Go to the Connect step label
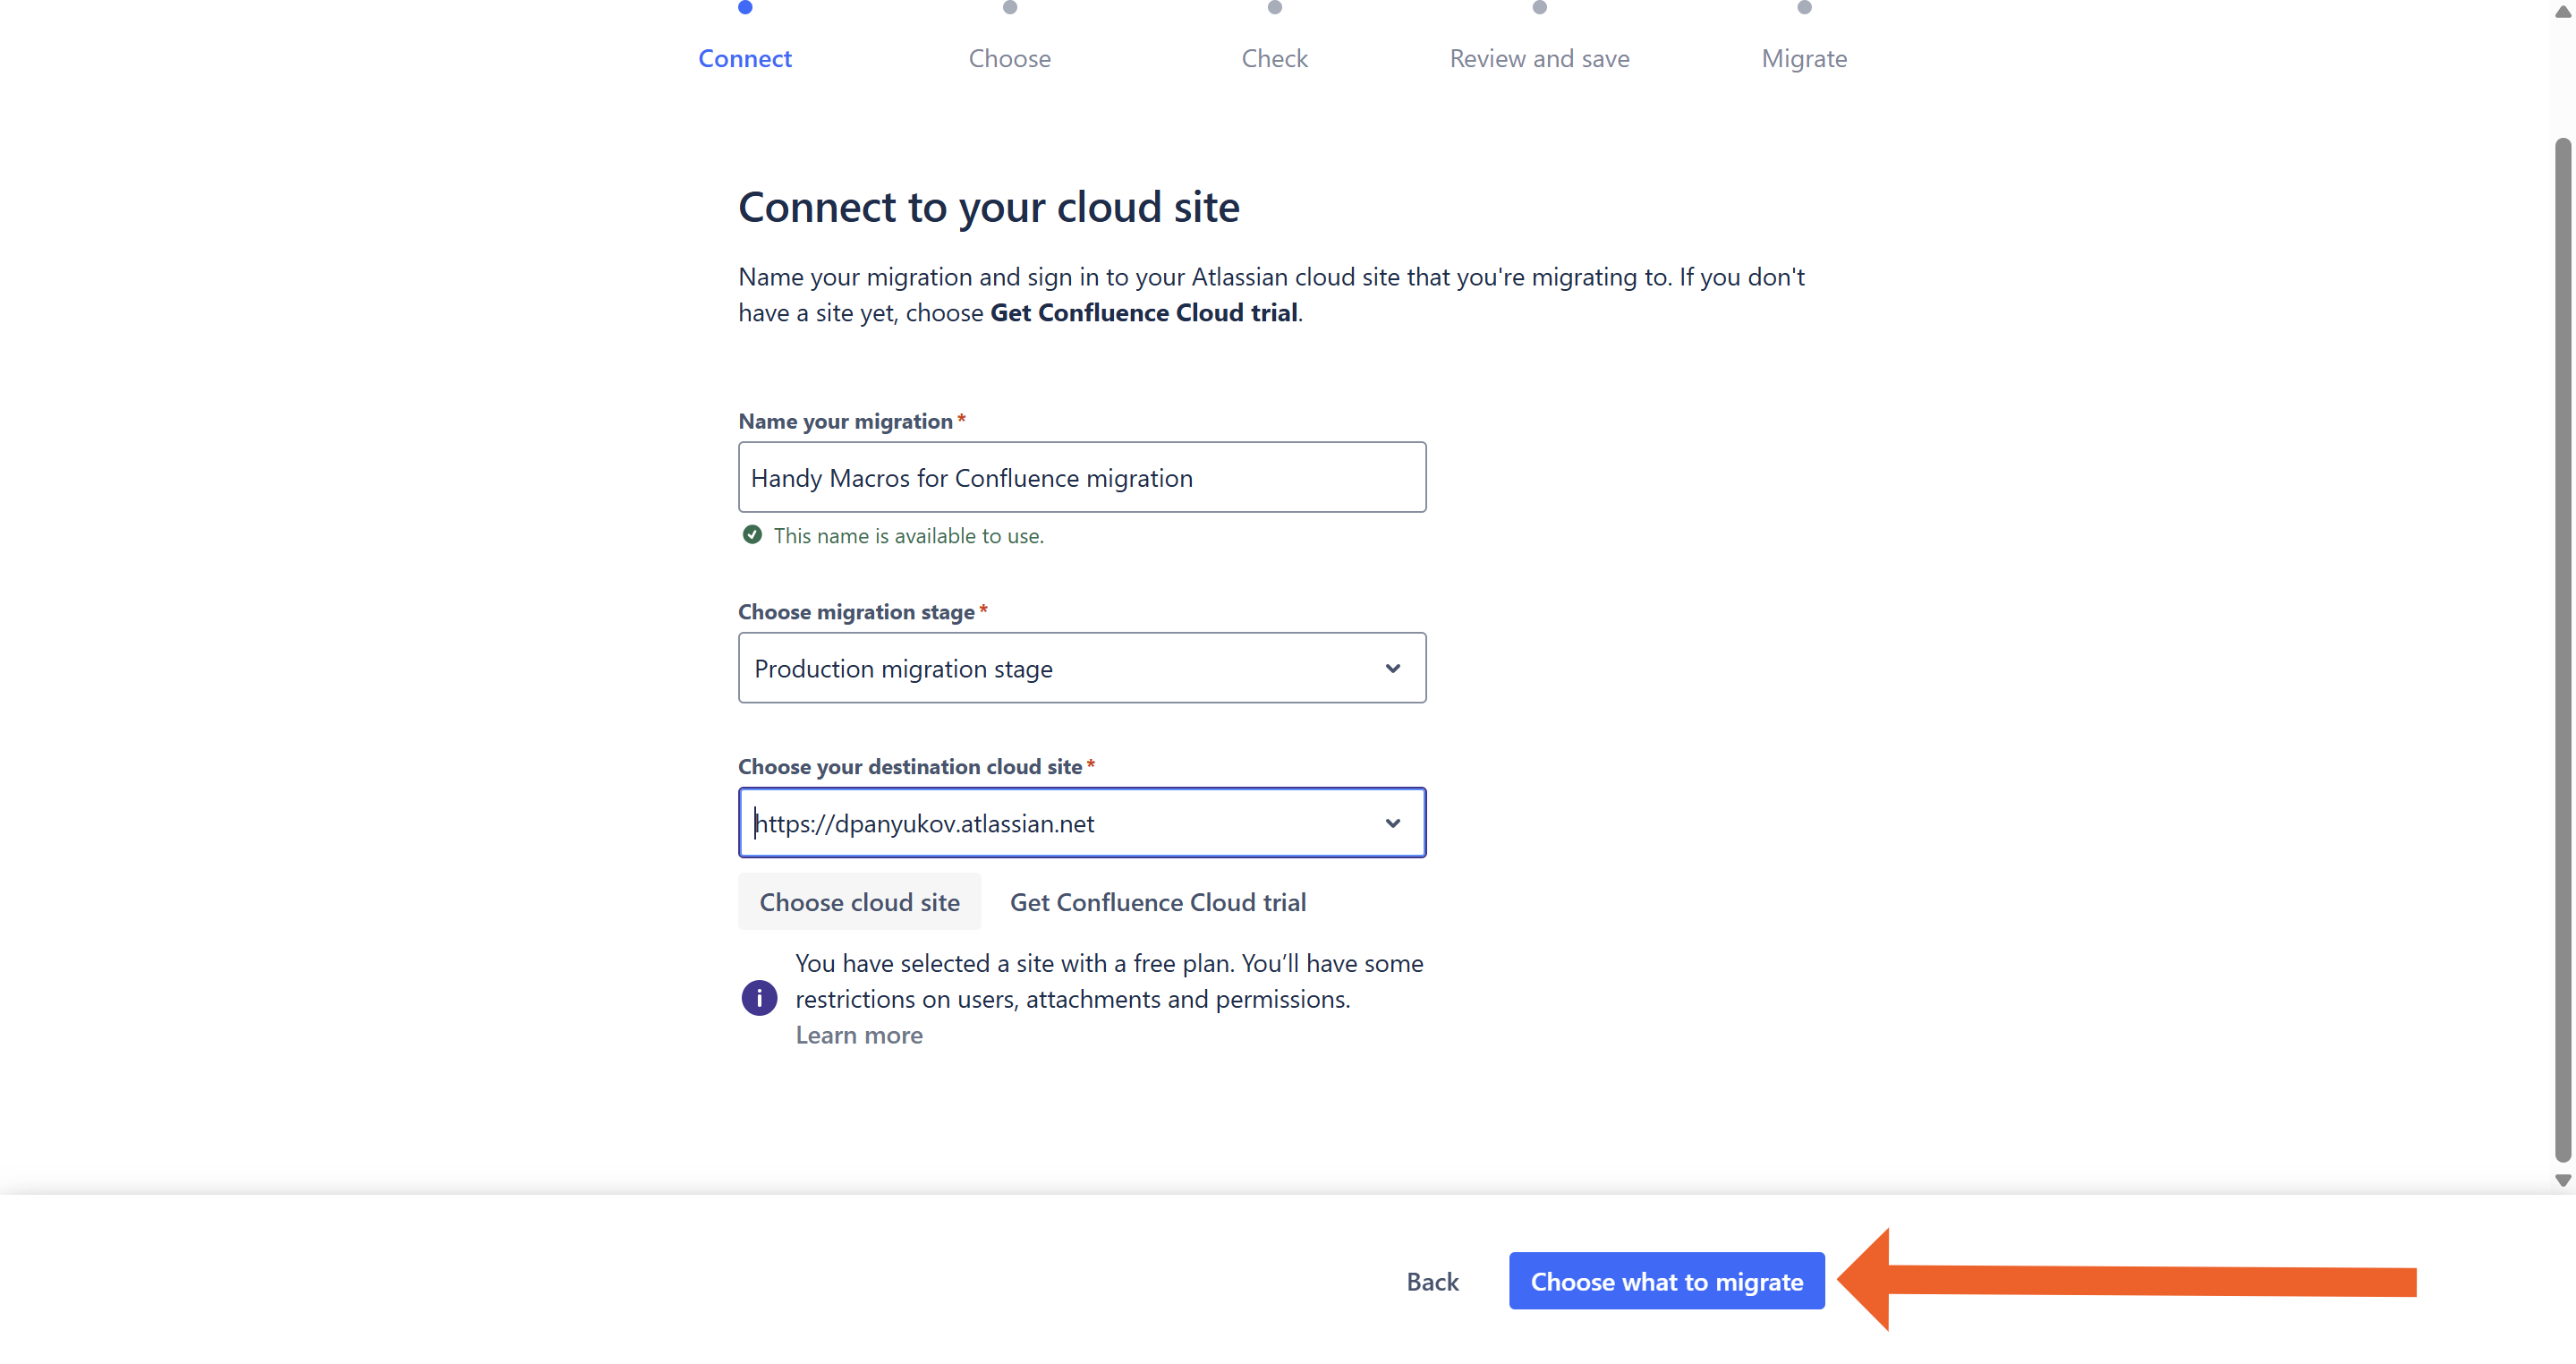The width and height of the screenshot is (2576, 1364). [745, 59]
